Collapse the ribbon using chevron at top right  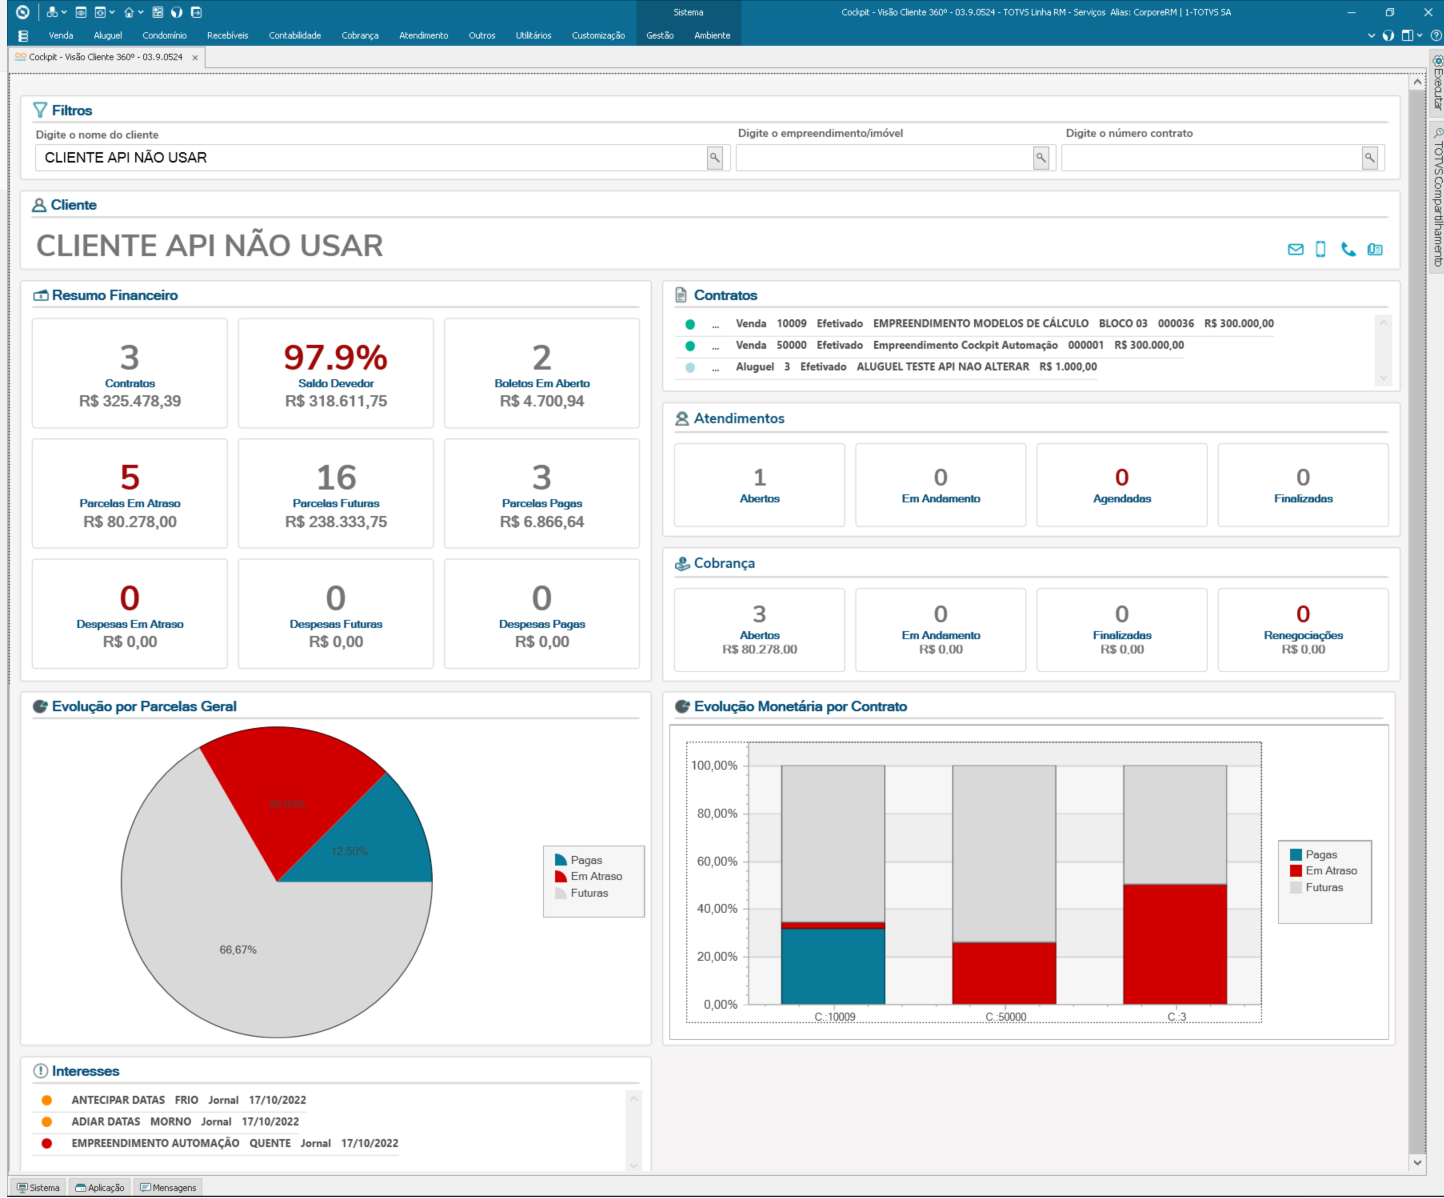tap(1371, 35)
